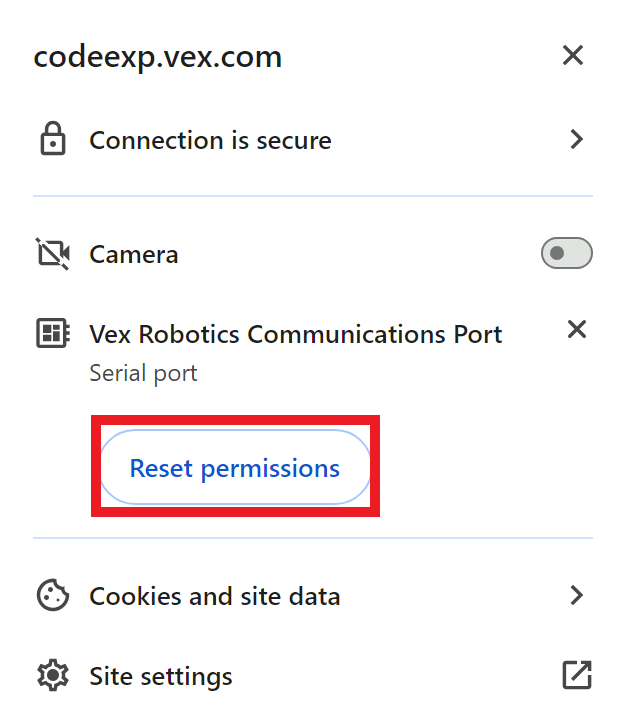Close the site information popup
Viewport: 626px width, 722px height.
coord(572,56)
